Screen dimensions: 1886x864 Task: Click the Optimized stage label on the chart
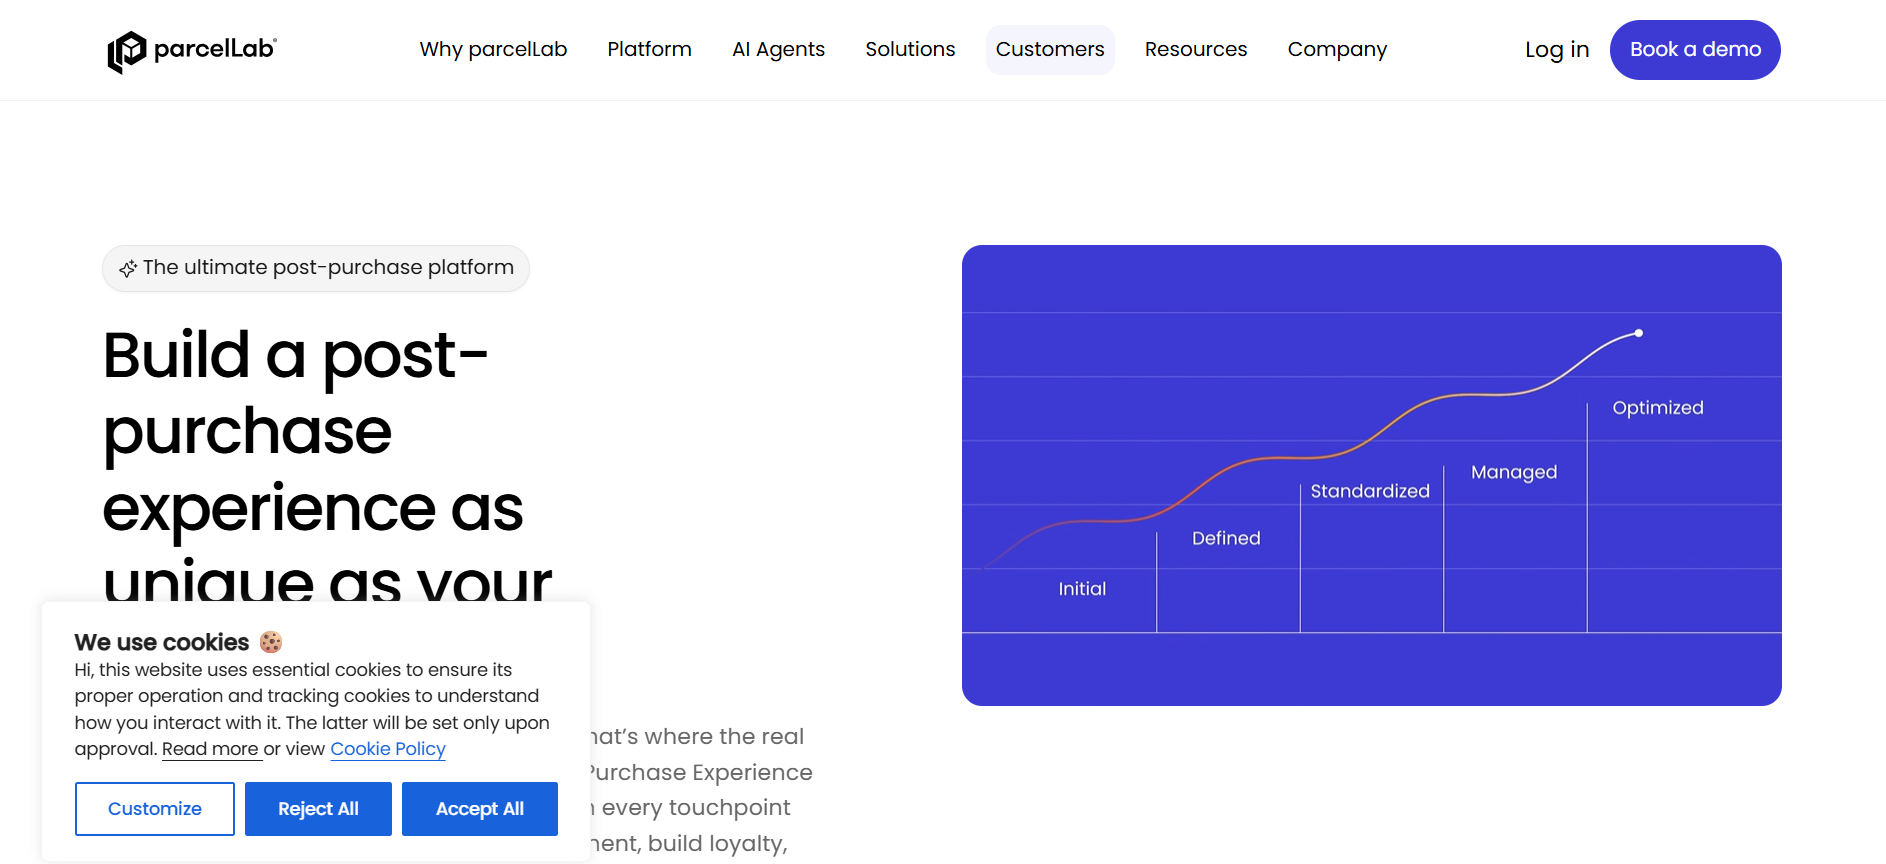1657,408
